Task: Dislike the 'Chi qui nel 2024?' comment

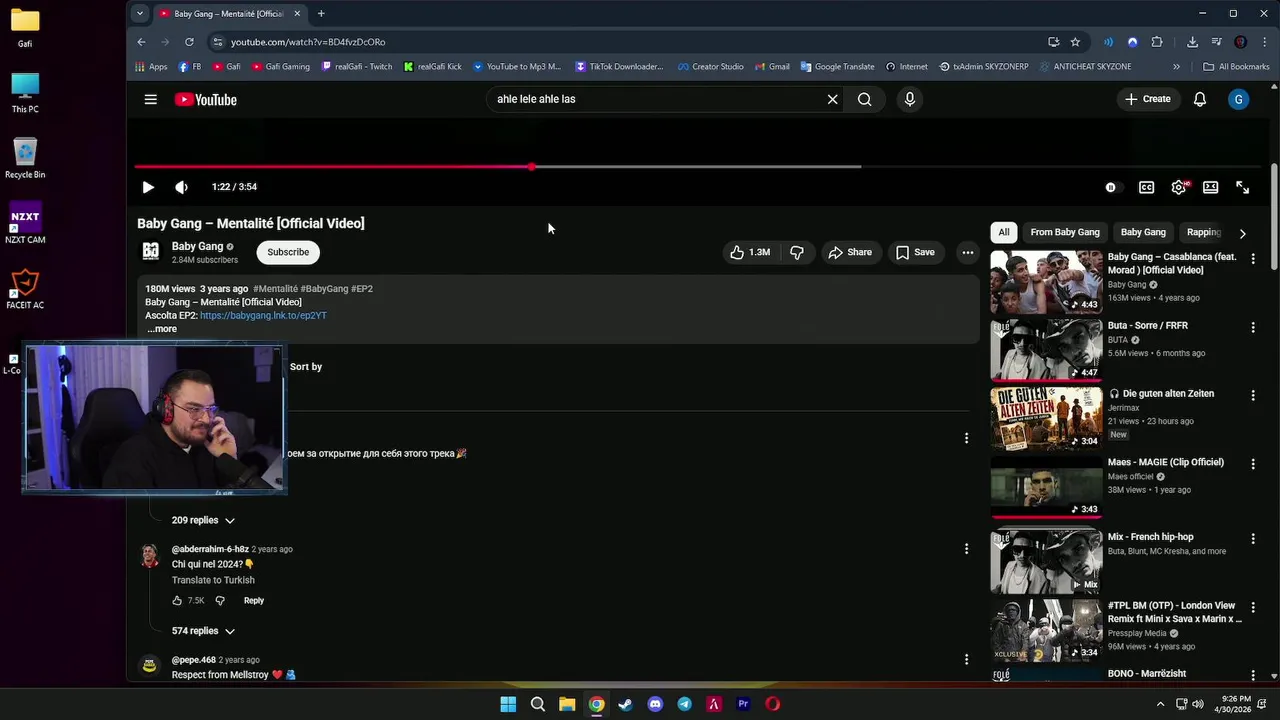Action: tap(220, 600)
